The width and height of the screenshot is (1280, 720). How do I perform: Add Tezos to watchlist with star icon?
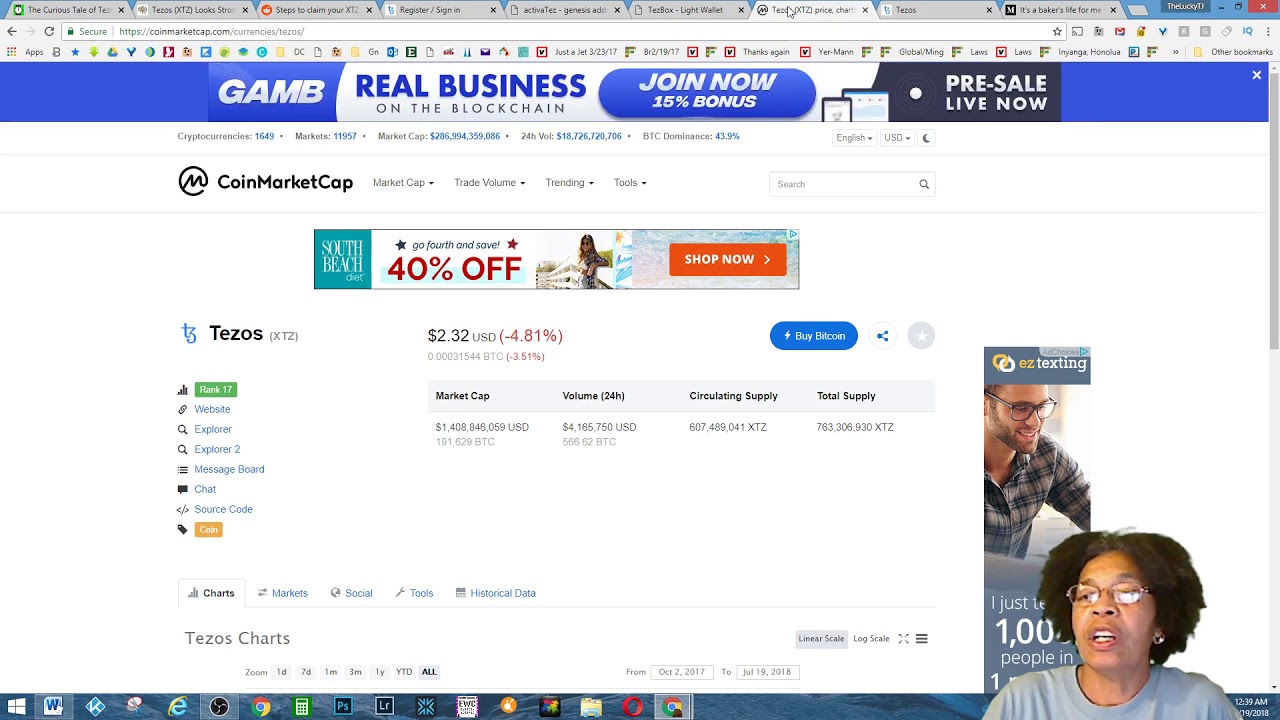point(921,336)
